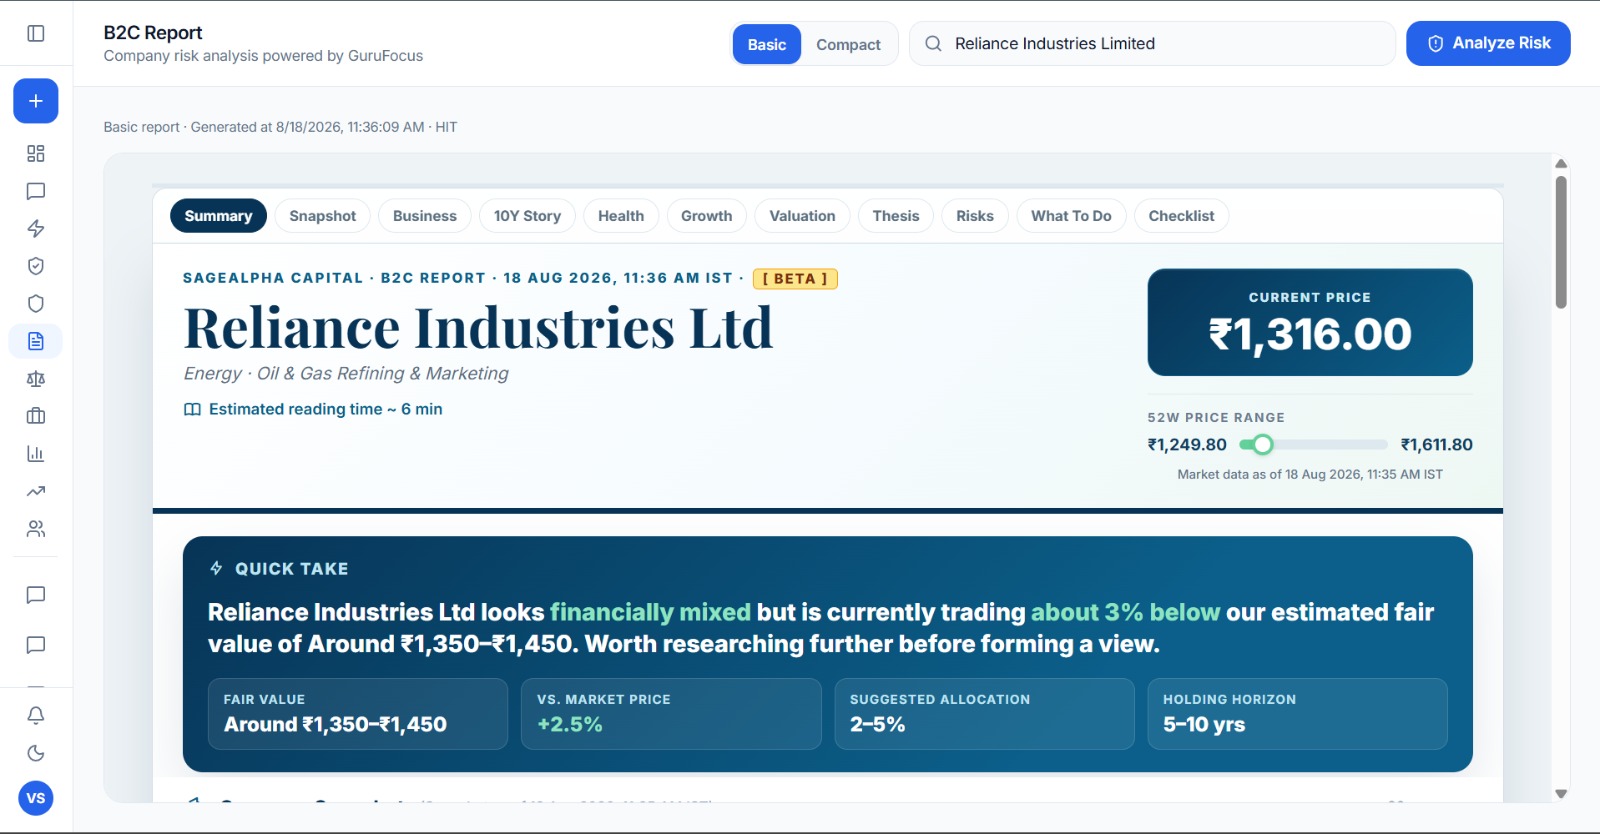Open the Checklist tab
The image size is (1600, 834).
[1181, 216]
